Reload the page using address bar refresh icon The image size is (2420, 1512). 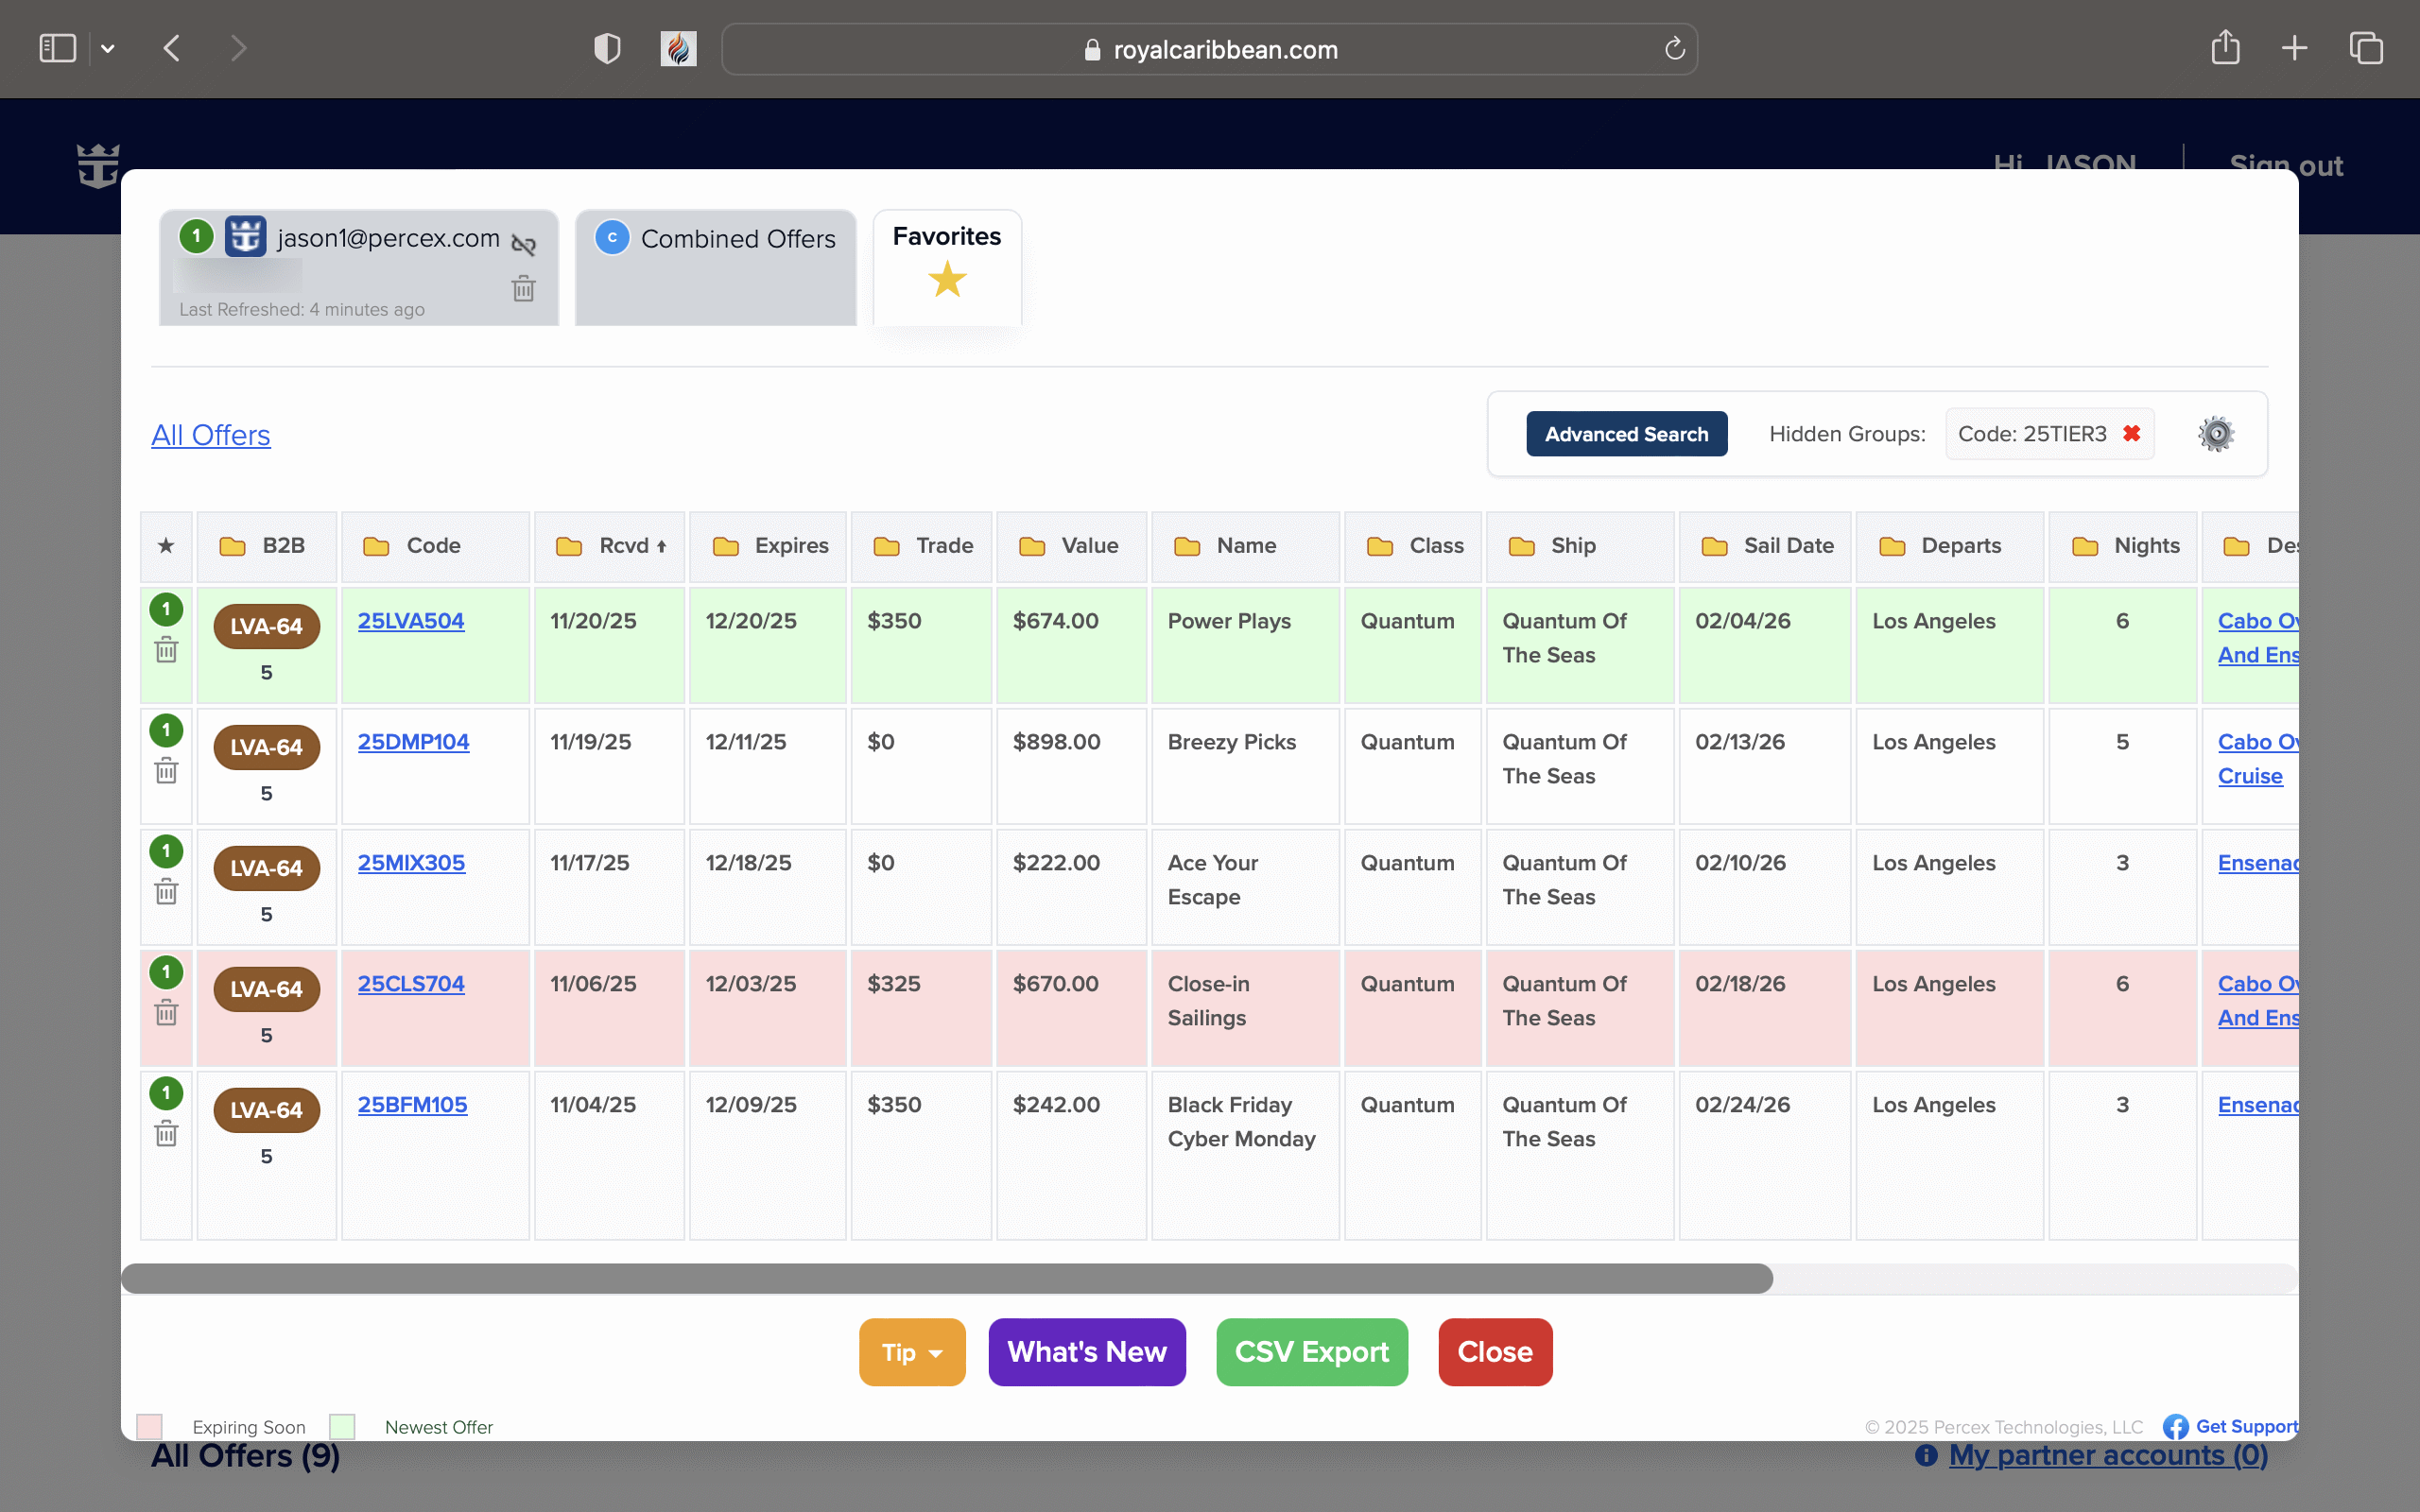(1674, 49)
